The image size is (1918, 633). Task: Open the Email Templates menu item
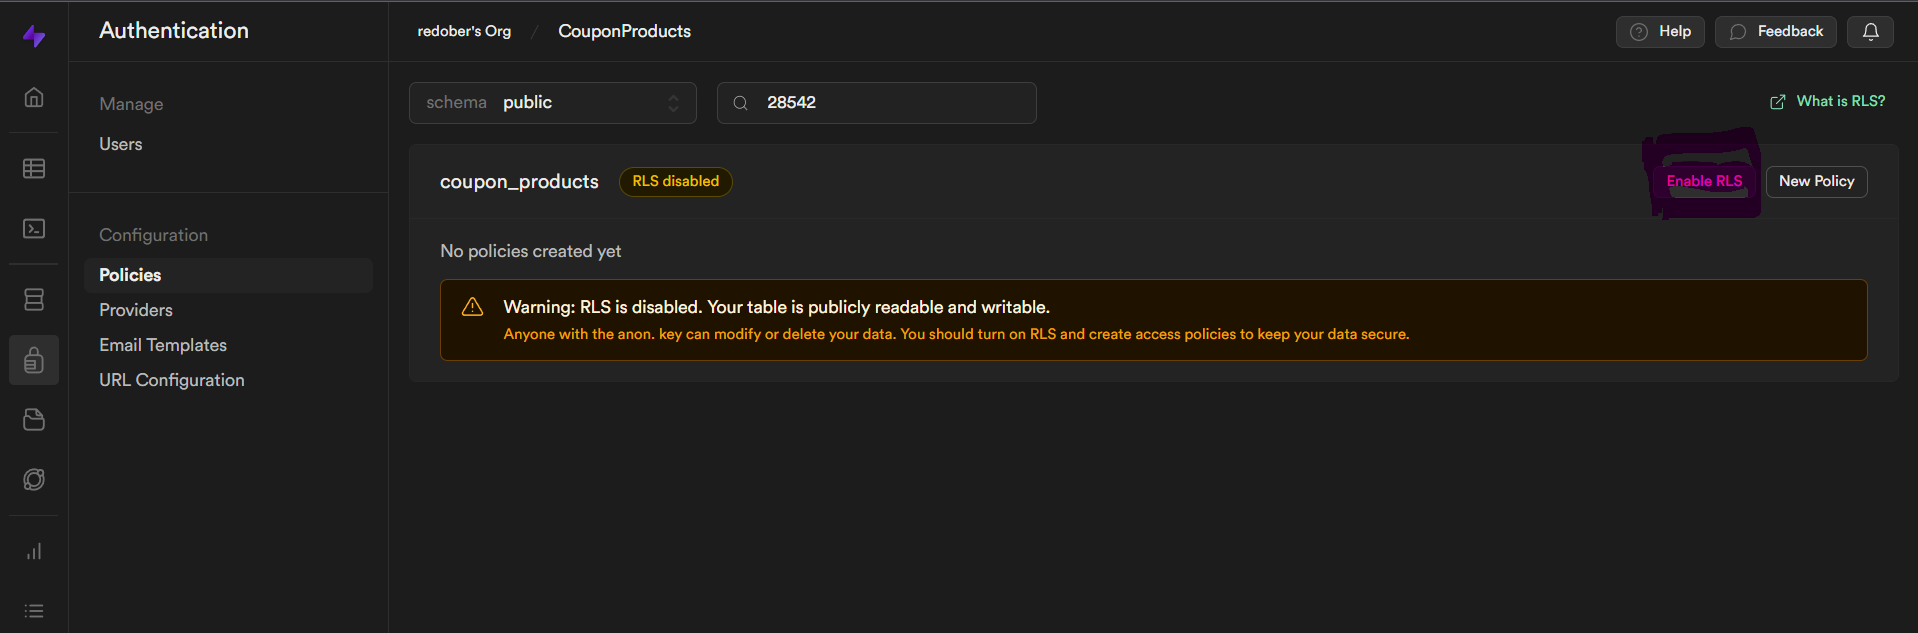163,345
